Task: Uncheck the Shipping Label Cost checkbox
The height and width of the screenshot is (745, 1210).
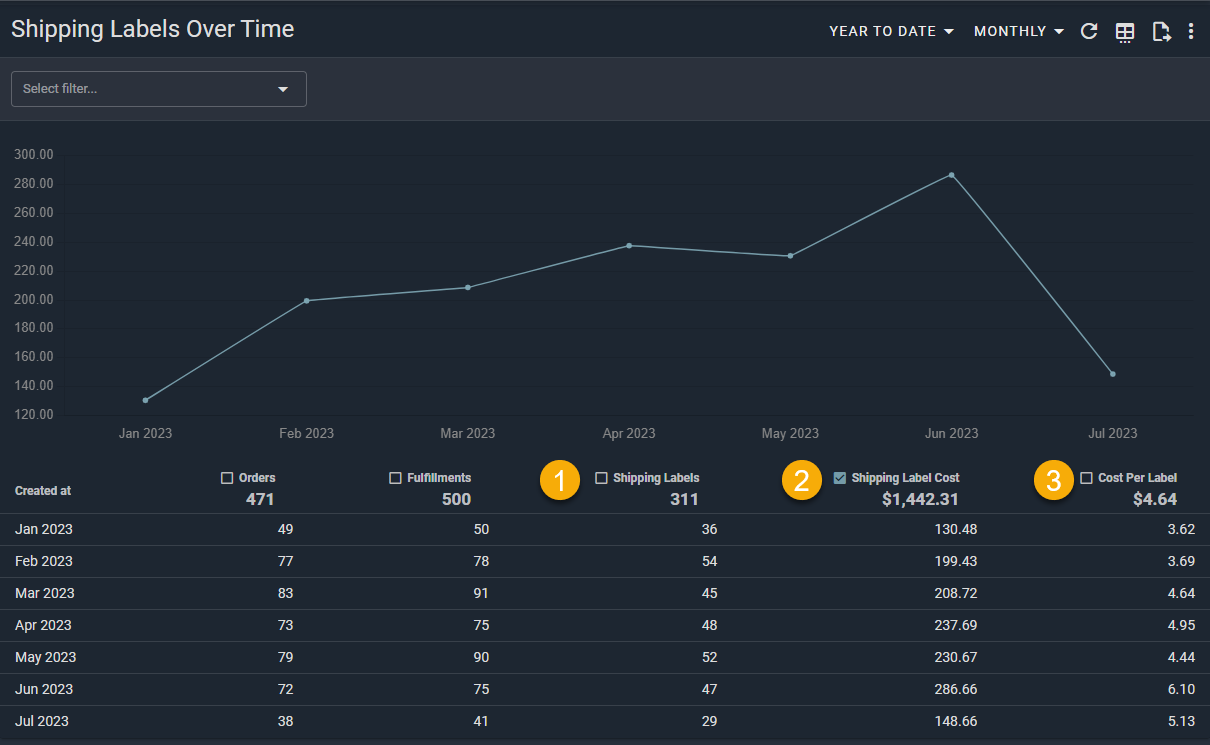Action: pyautogui.click(x=839, y=478)
